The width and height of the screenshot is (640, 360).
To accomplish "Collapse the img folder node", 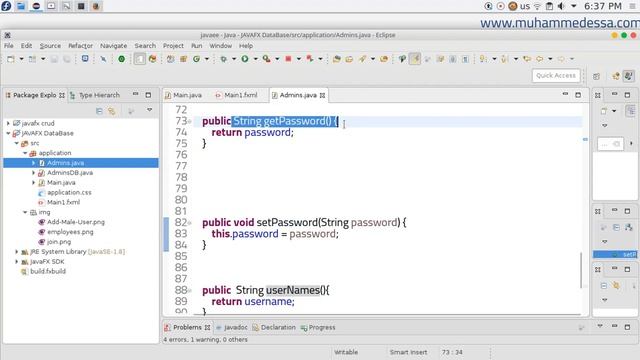I will point(25,212).
